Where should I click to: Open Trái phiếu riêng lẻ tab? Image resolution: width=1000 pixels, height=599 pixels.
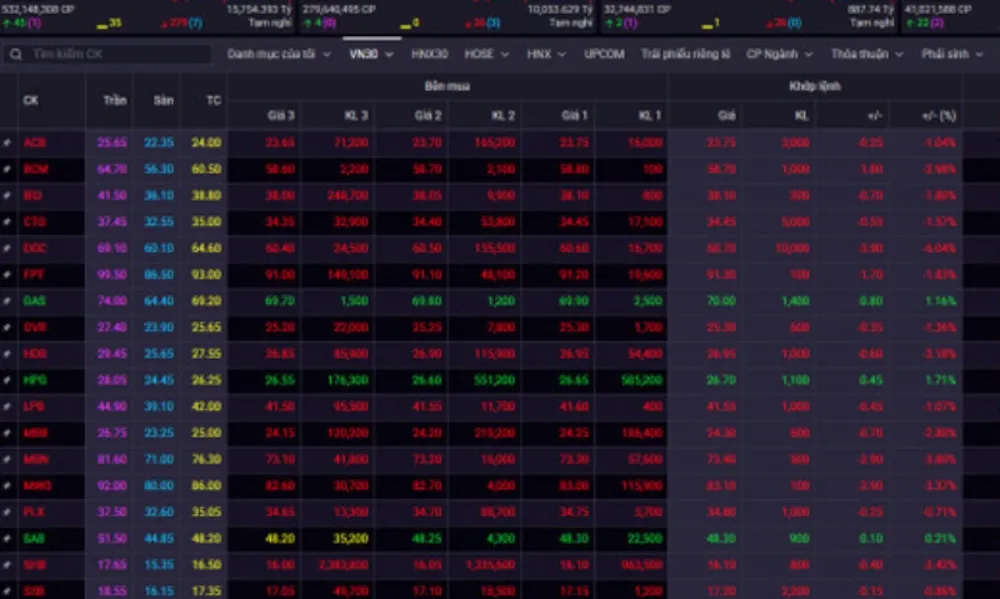686,54
